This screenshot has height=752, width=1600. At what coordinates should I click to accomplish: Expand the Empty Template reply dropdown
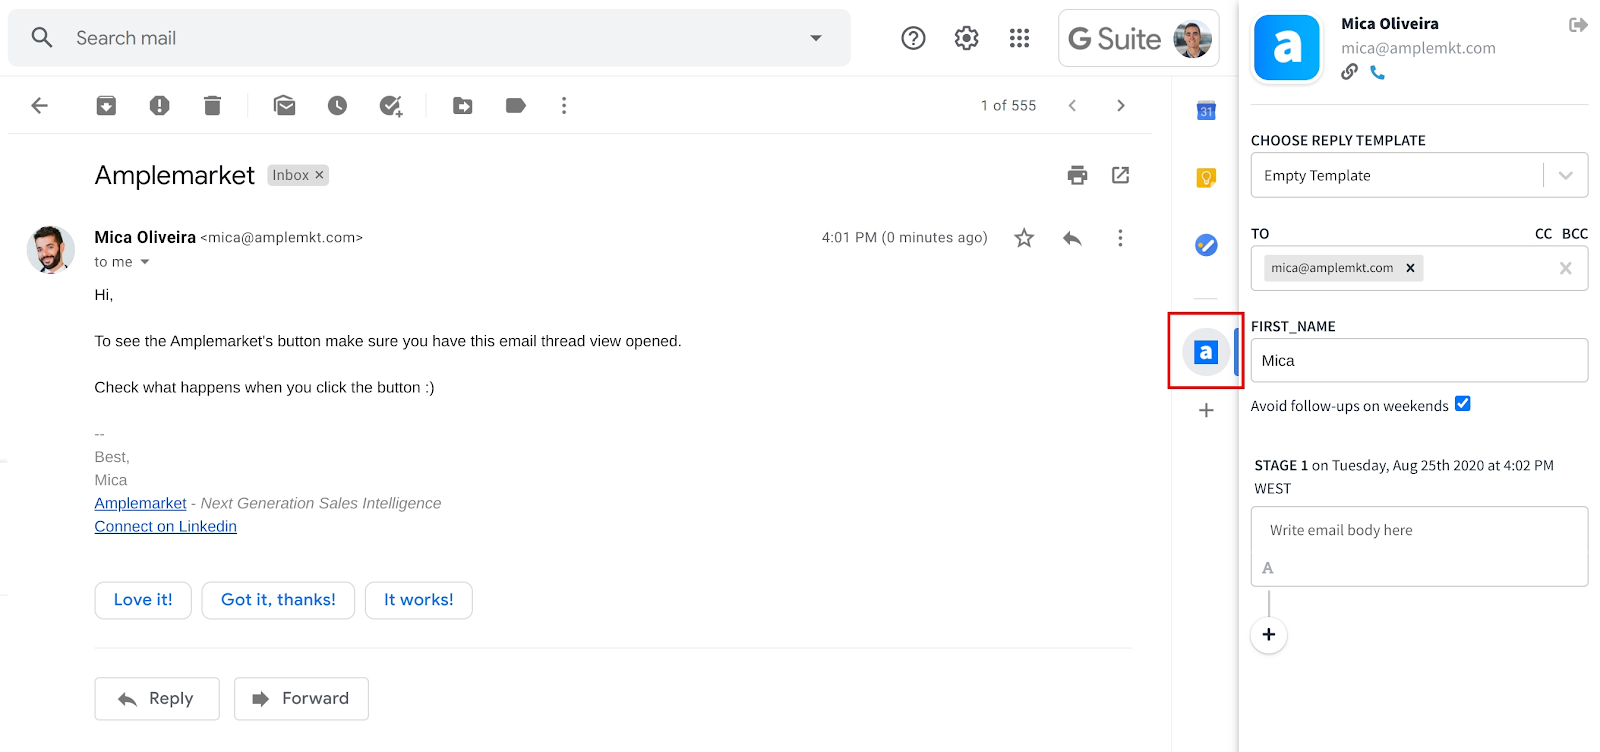[x=1566, y=175]
